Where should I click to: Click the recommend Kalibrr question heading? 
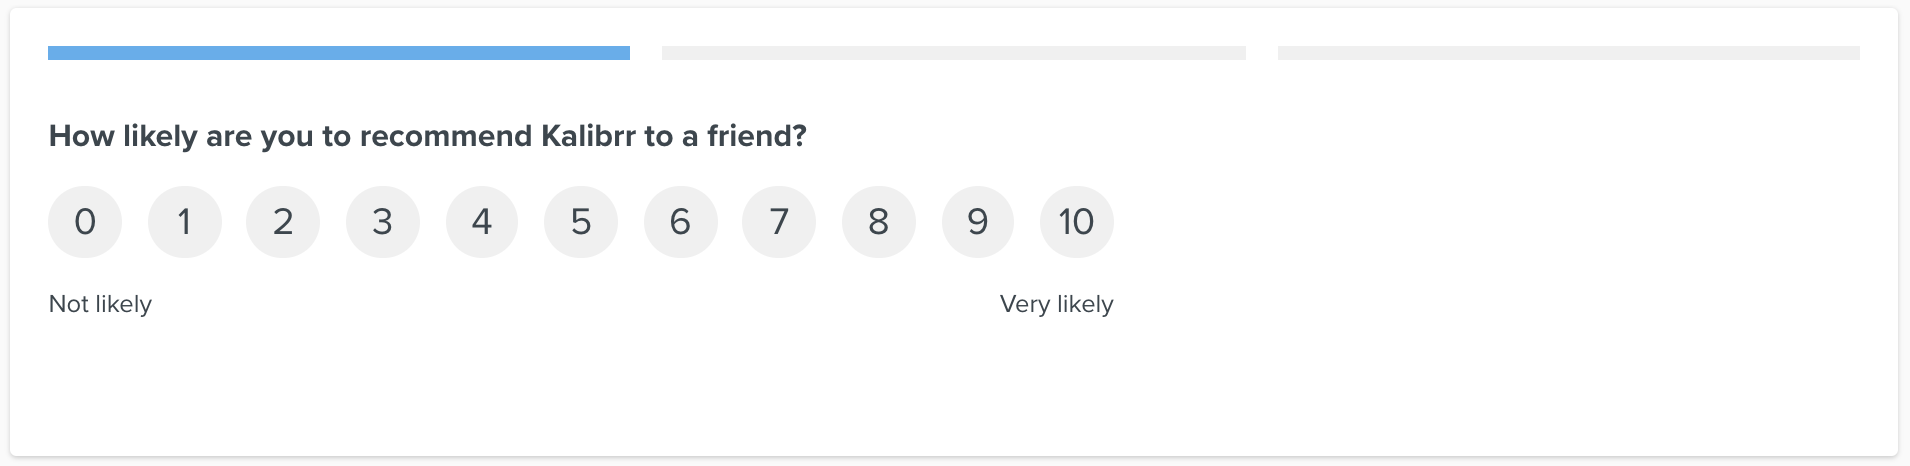point(427,136)
